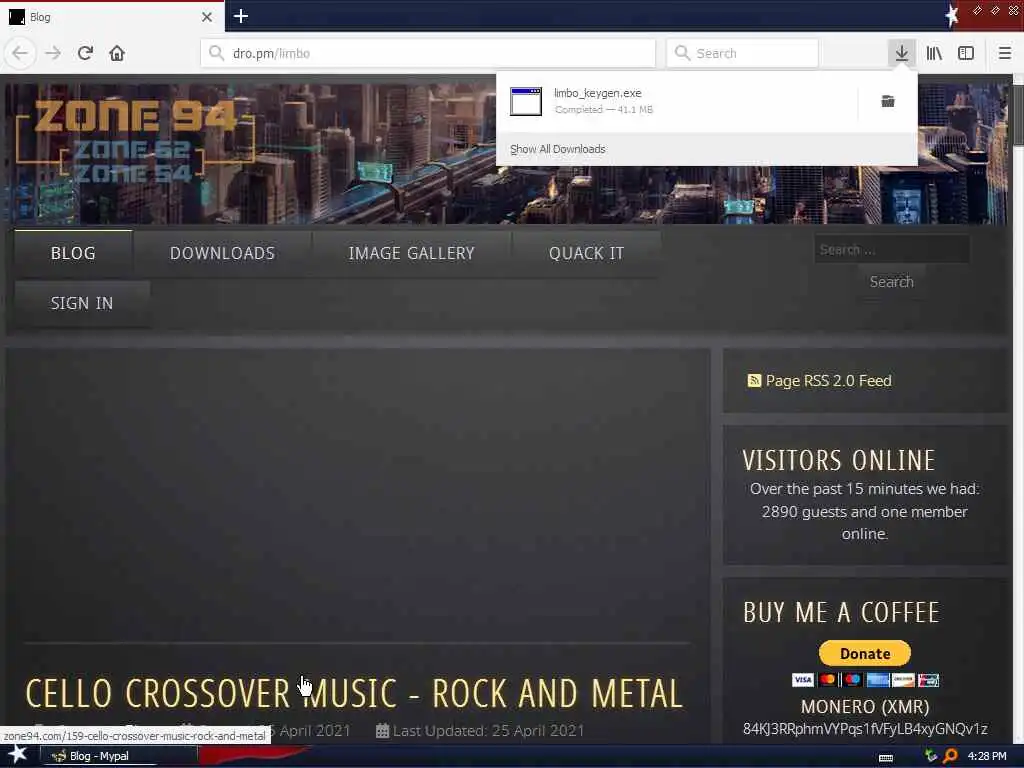Image resolution: width=1024 pixels, height=768 pixels.
Task: Open Page RSS 2.0 Feed link
Action: (828, 381)
